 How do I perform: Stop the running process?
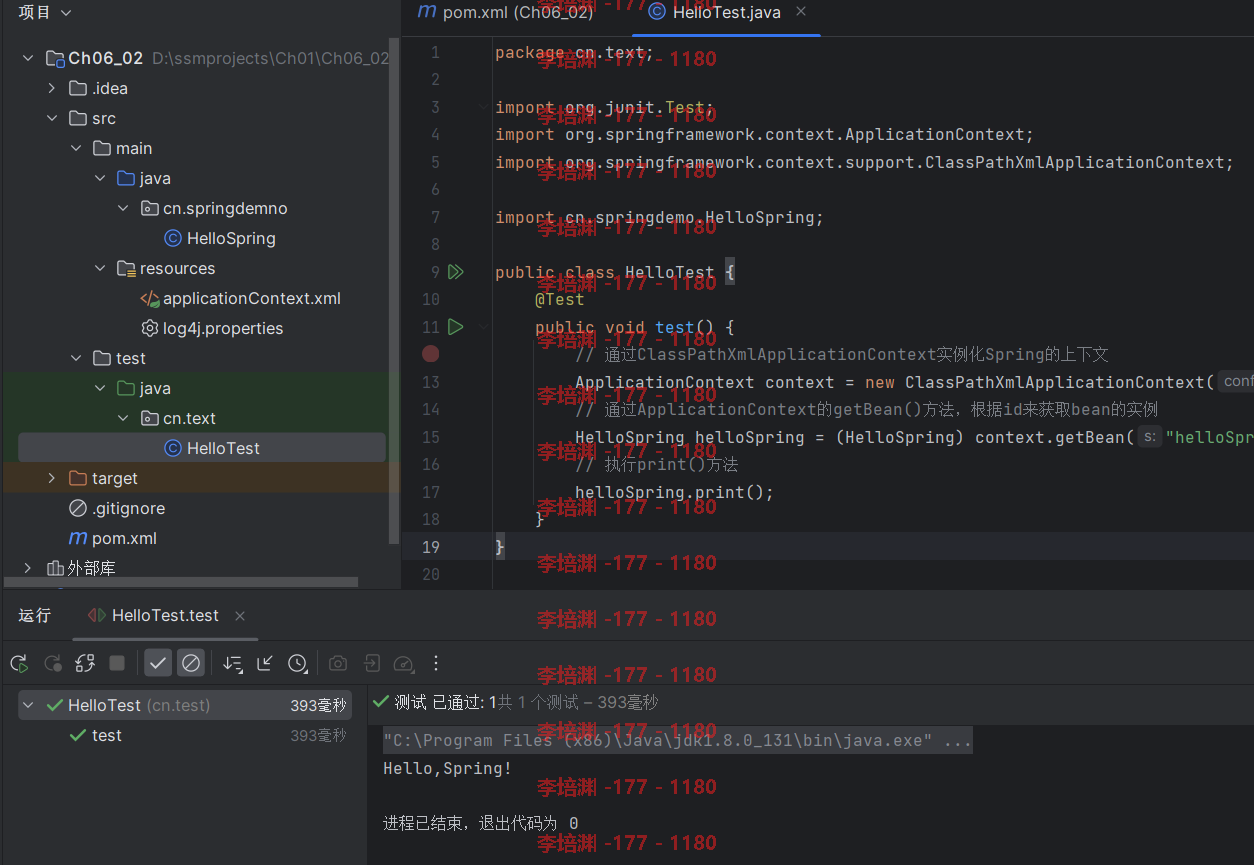tap(117, 663)
